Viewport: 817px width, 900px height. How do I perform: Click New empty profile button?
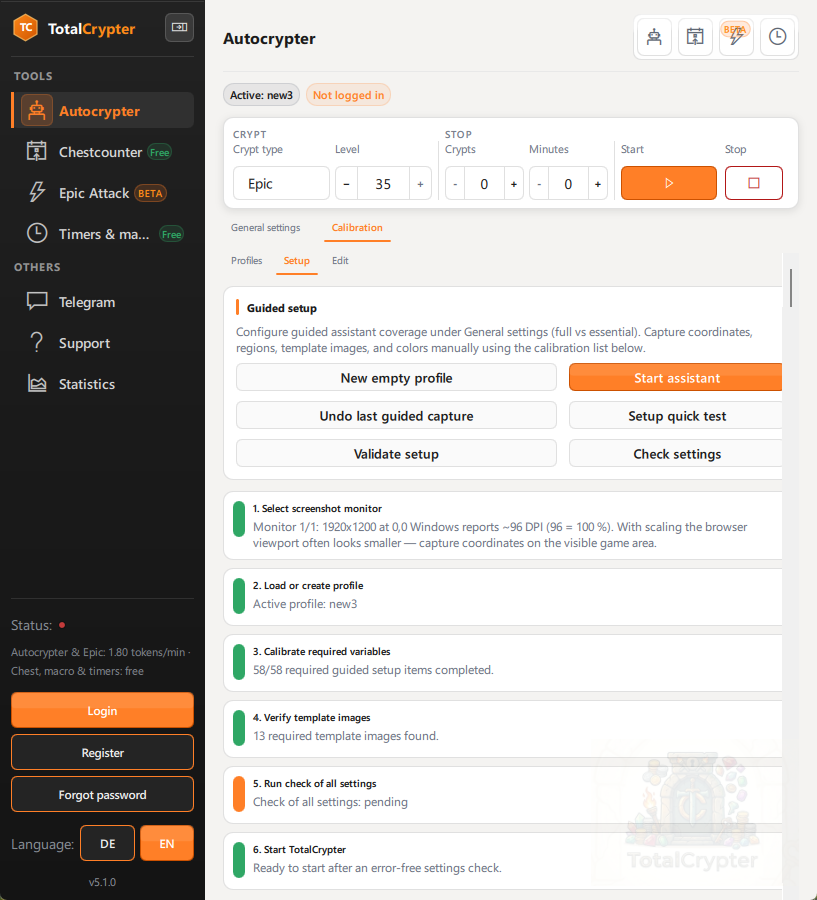click(396, 378)
